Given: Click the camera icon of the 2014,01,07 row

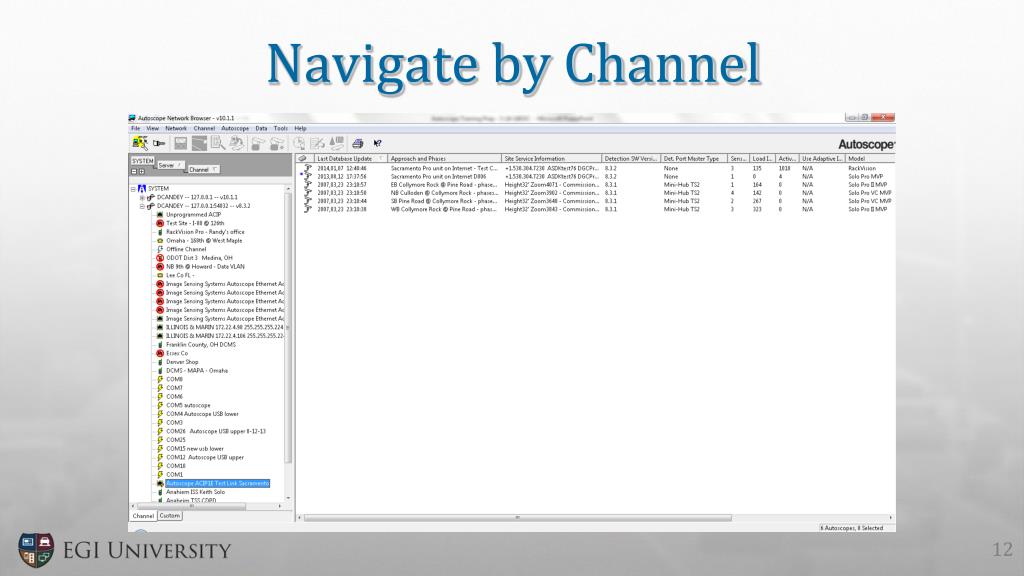Looking at the screenshot, I should pos(307,168).
